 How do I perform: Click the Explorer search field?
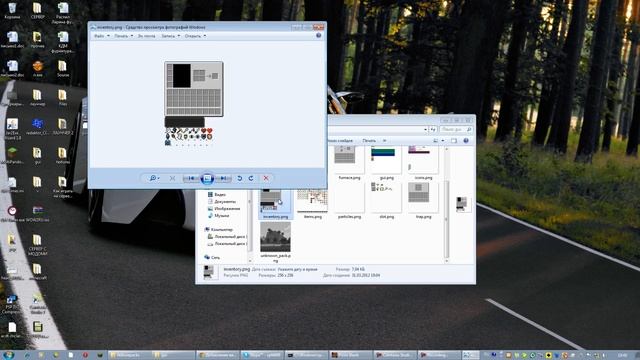click(x=456, y=129)
